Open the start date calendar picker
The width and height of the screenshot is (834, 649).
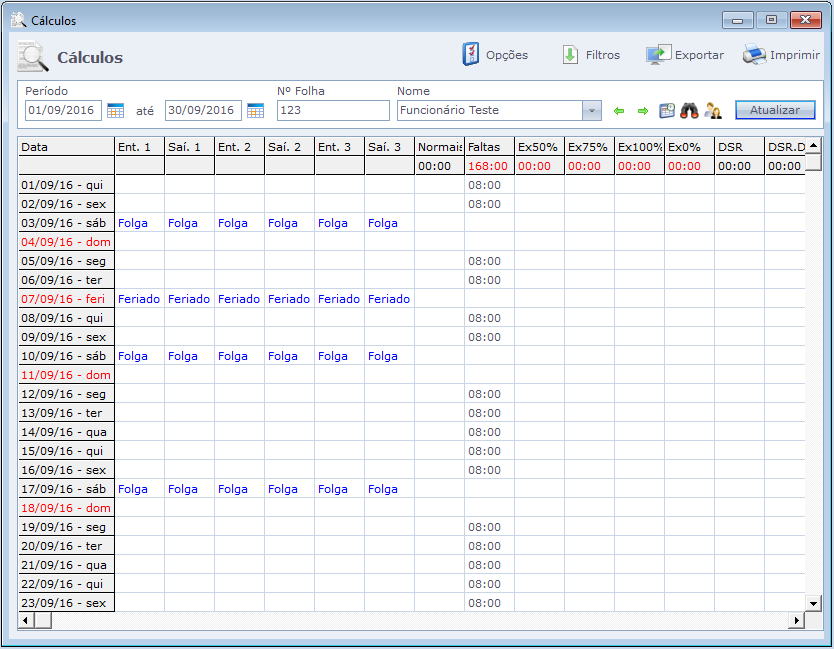pyautogui.click(x=115, y=110)
